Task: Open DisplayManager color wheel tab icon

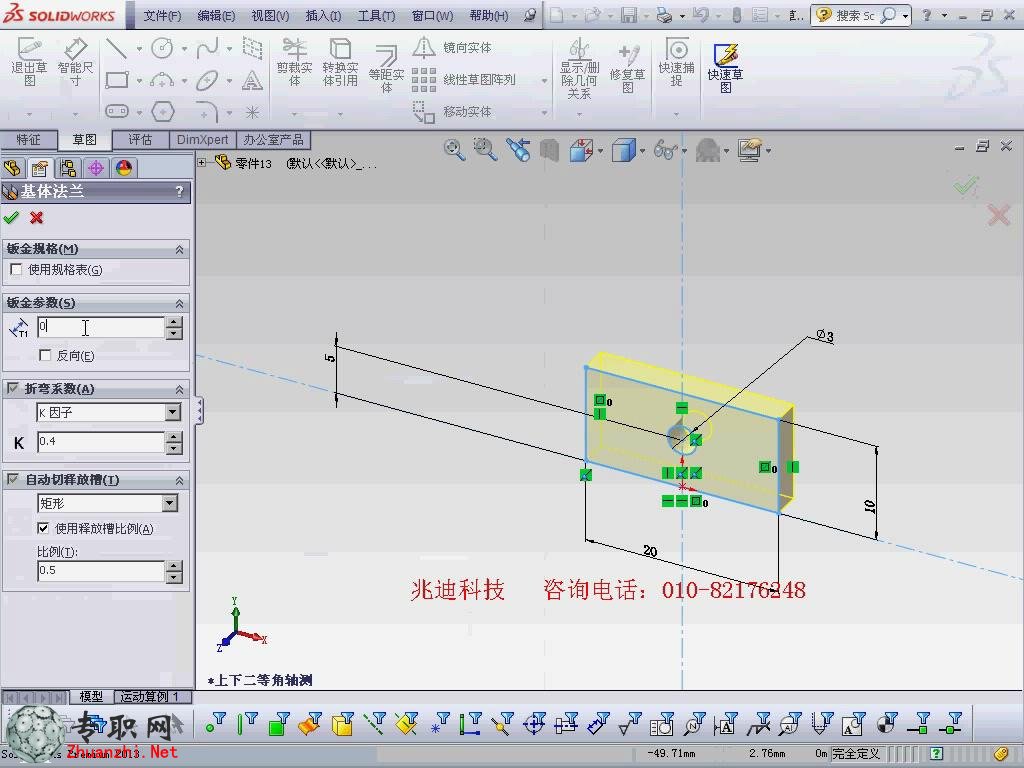Action: tap(123, 168)
